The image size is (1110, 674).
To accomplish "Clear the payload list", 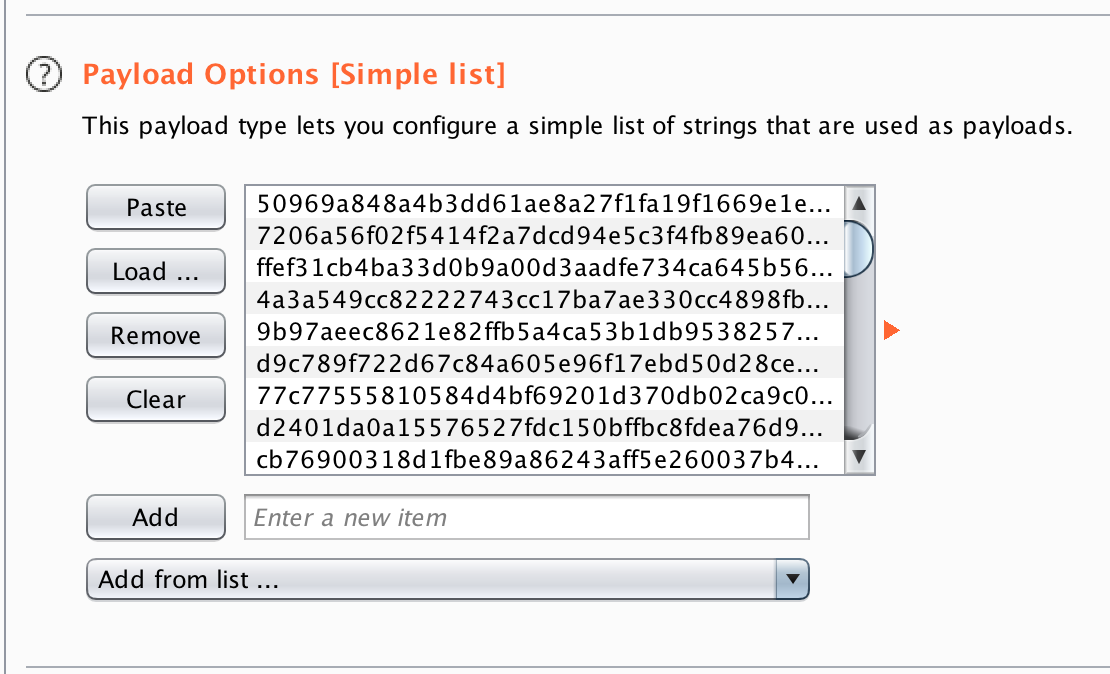I will [155, 400].
